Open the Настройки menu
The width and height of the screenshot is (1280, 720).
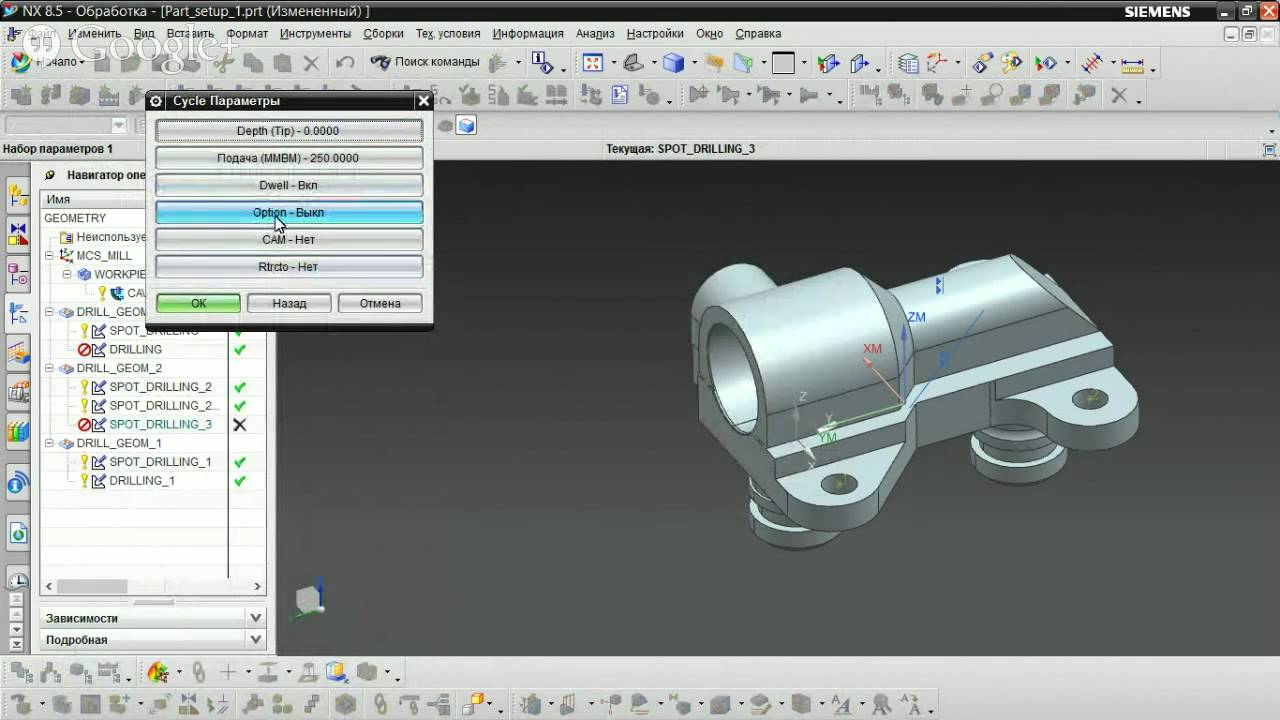pyautogui.click(x=655, y=33)
